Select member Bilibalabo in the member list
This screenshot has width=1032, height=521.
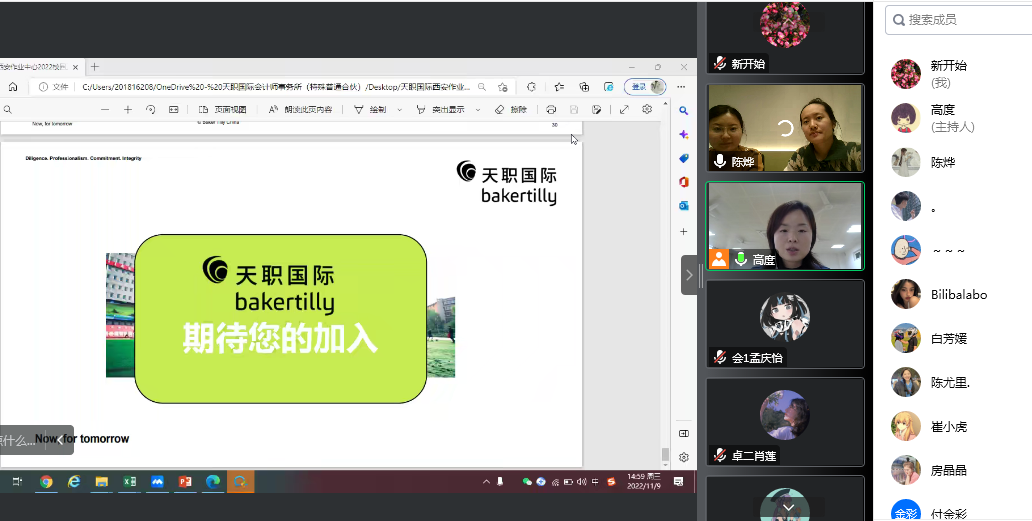pyautogui.click(x=958, y=294)
